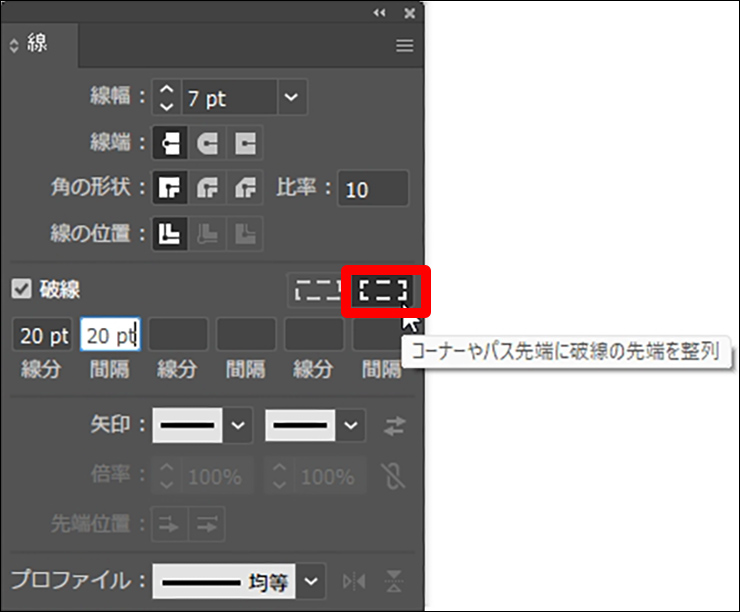
Task: Open the 線 panel options menu
Action: 404,46
